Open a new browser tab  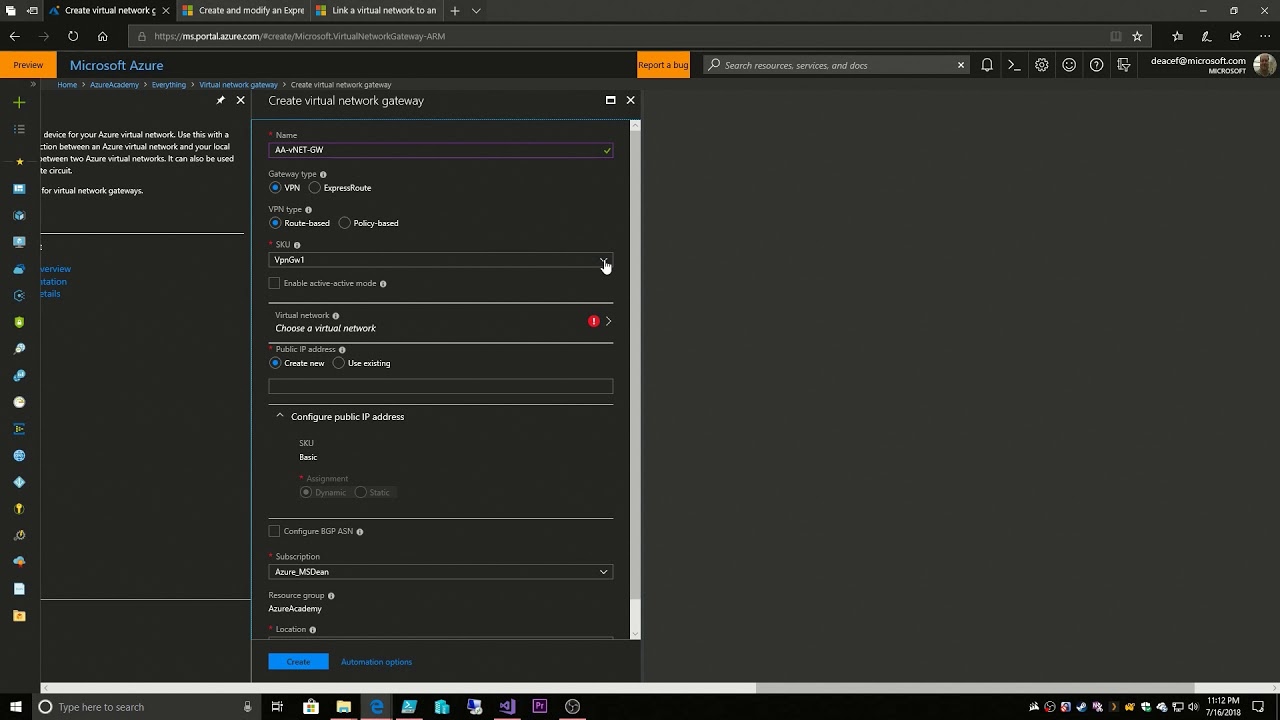point(455,11)
